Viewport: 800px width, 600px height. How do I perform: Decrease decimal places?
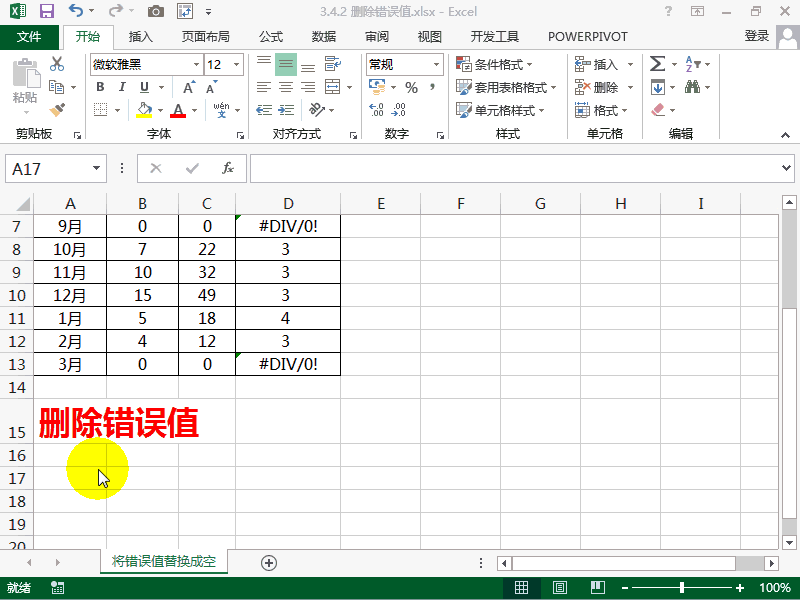pyautogui.click(x=398, y=110)
